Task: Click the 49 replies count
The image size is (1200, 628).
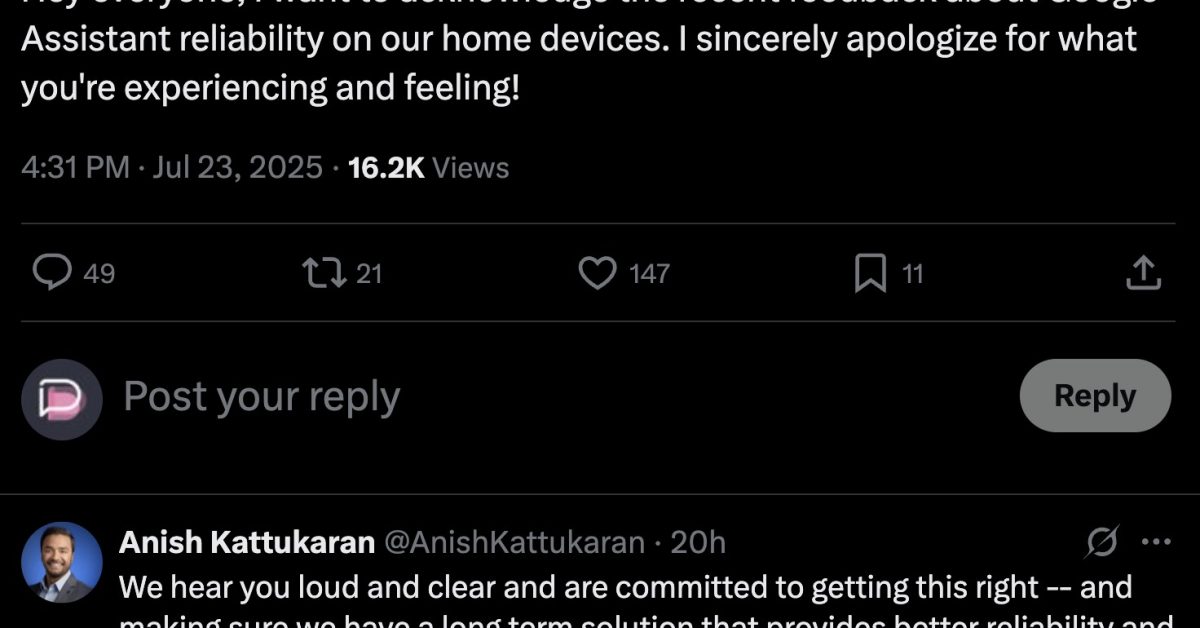Action: pos(99,273)
